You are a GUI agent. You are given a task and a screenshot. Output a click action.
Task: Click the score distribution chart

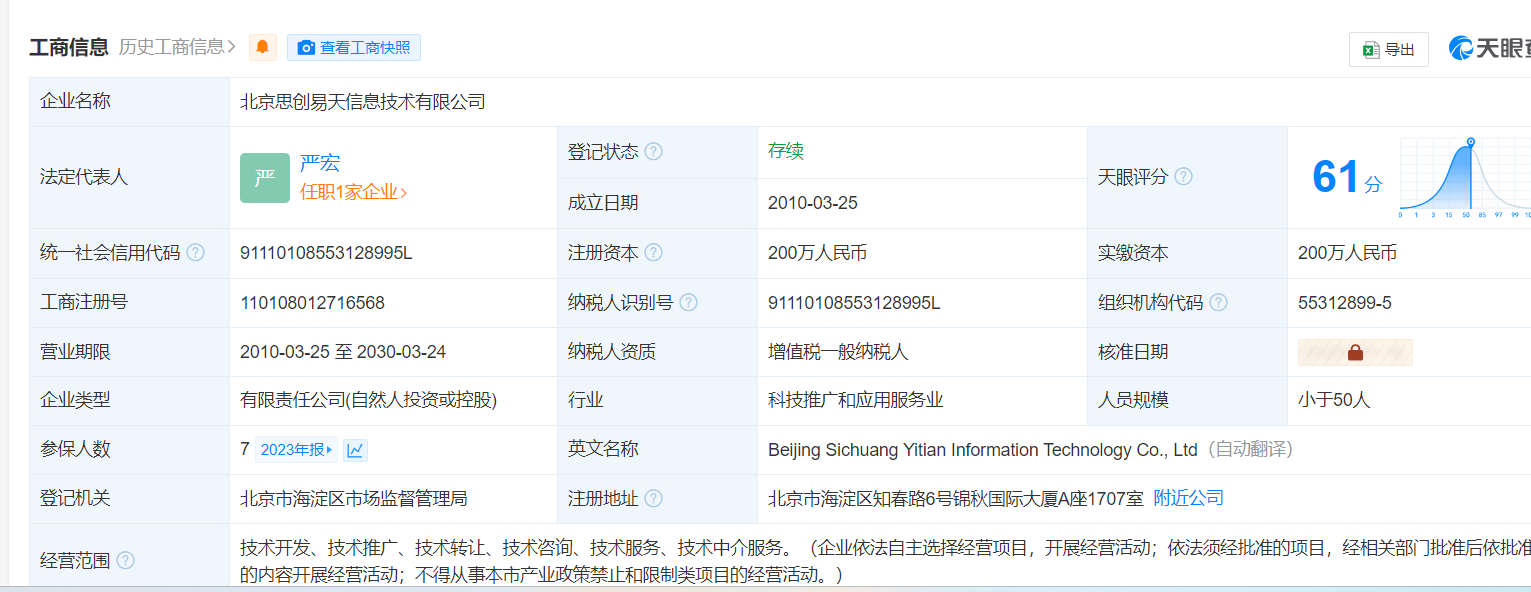pos(1464,178)
